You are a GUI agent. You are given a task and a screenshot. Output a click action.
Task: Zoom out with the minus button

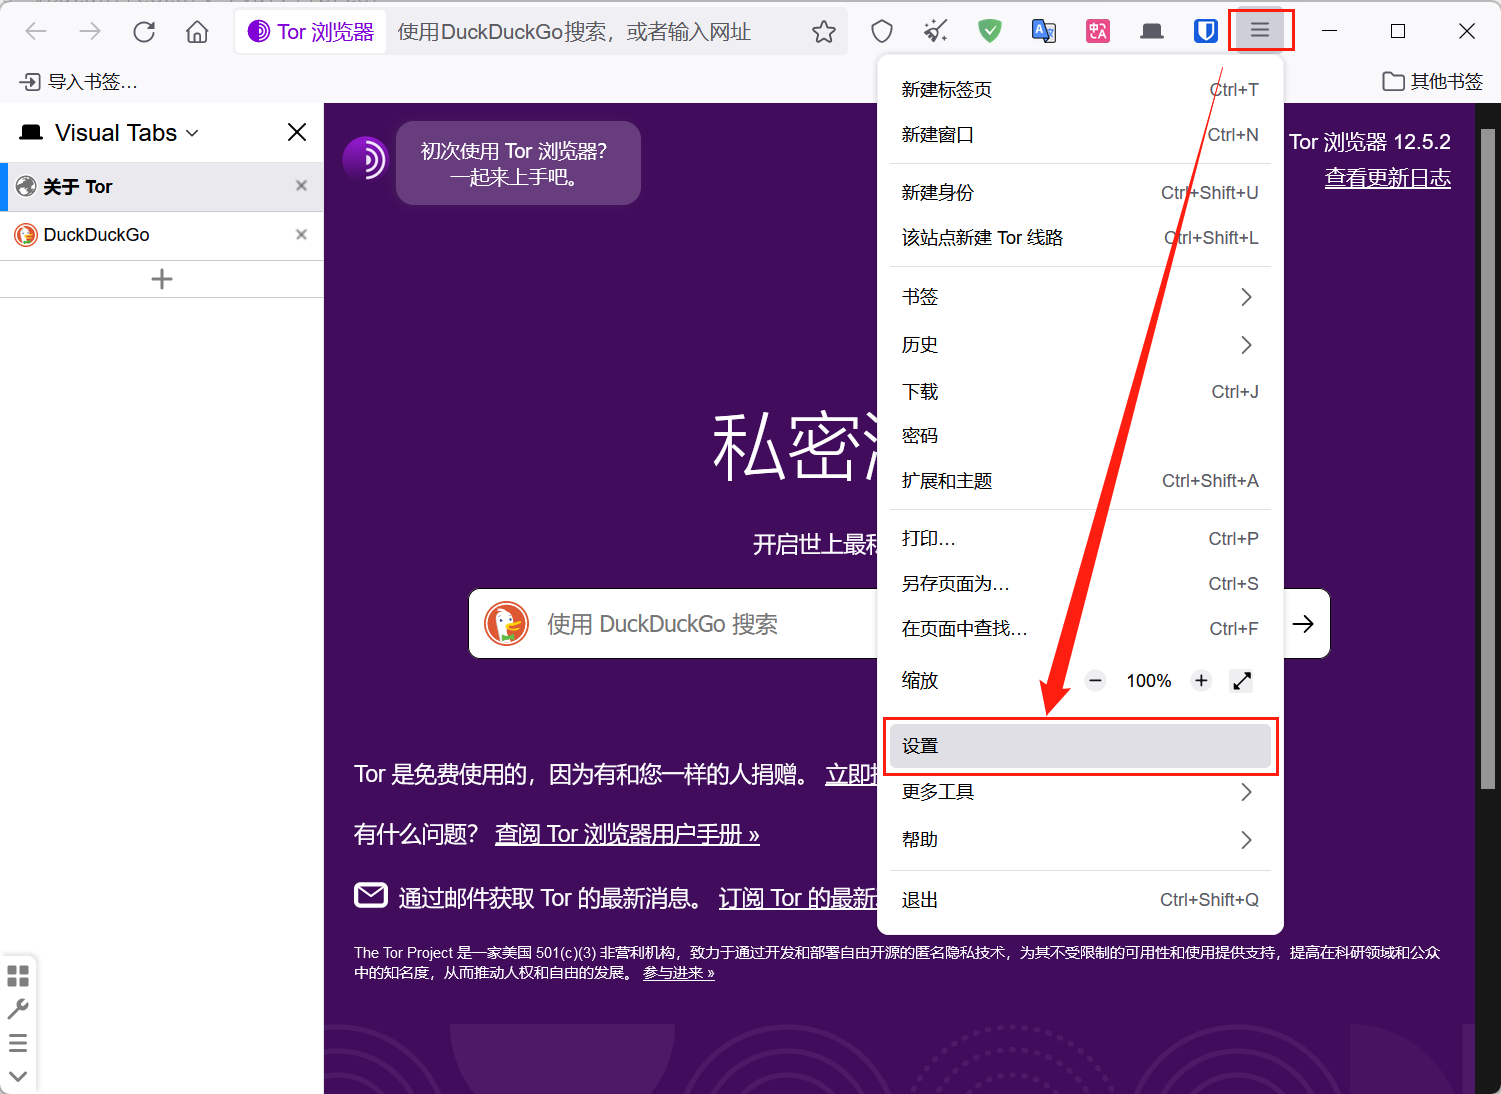[1096, 681]
